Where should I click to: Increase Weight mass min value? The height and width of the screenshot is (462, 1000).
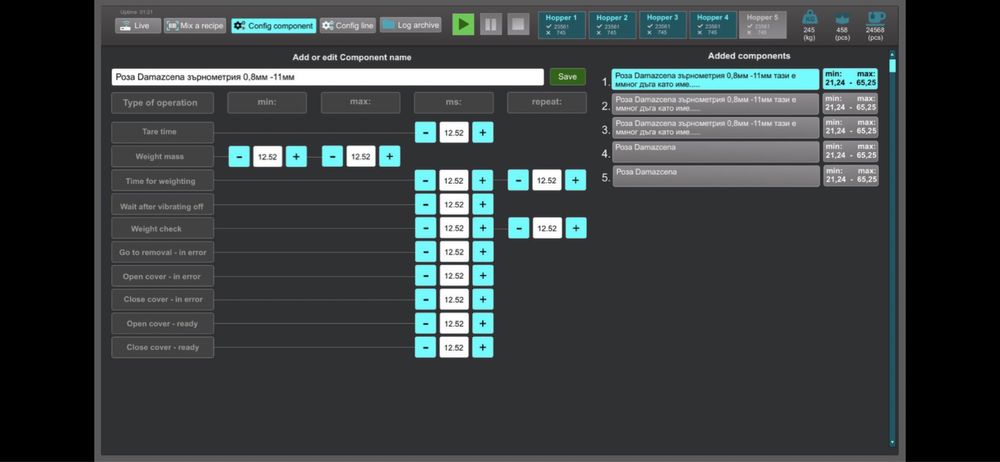click(x=296, y=156)
